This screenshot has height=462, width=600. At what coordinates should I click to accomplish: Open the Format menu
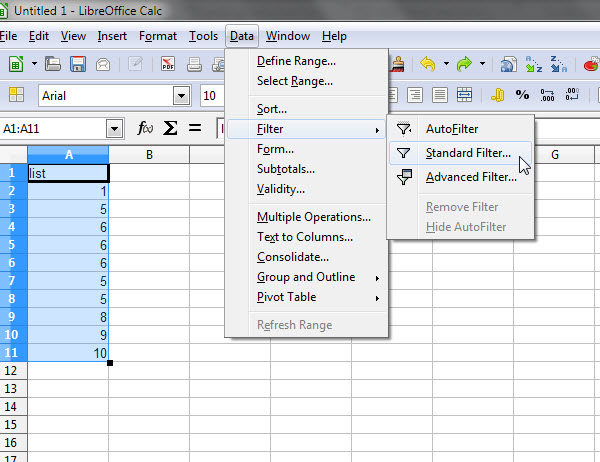[x=158, y=36]
